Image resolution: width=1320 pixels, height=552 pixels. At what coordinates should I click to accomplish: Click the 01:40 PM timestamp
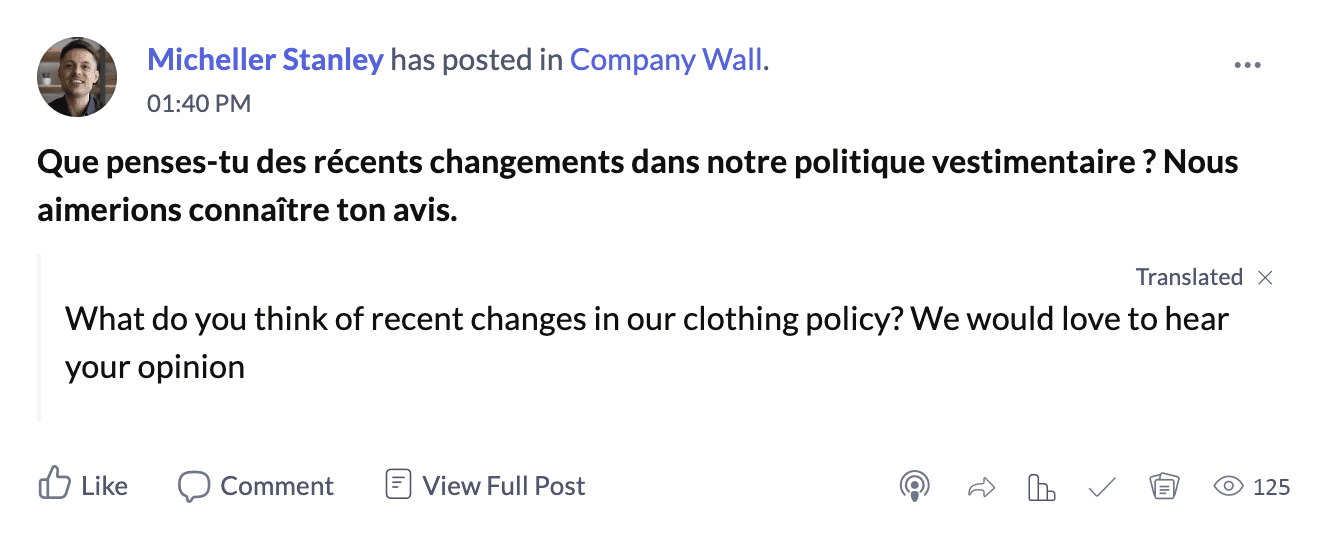(199, 103)
